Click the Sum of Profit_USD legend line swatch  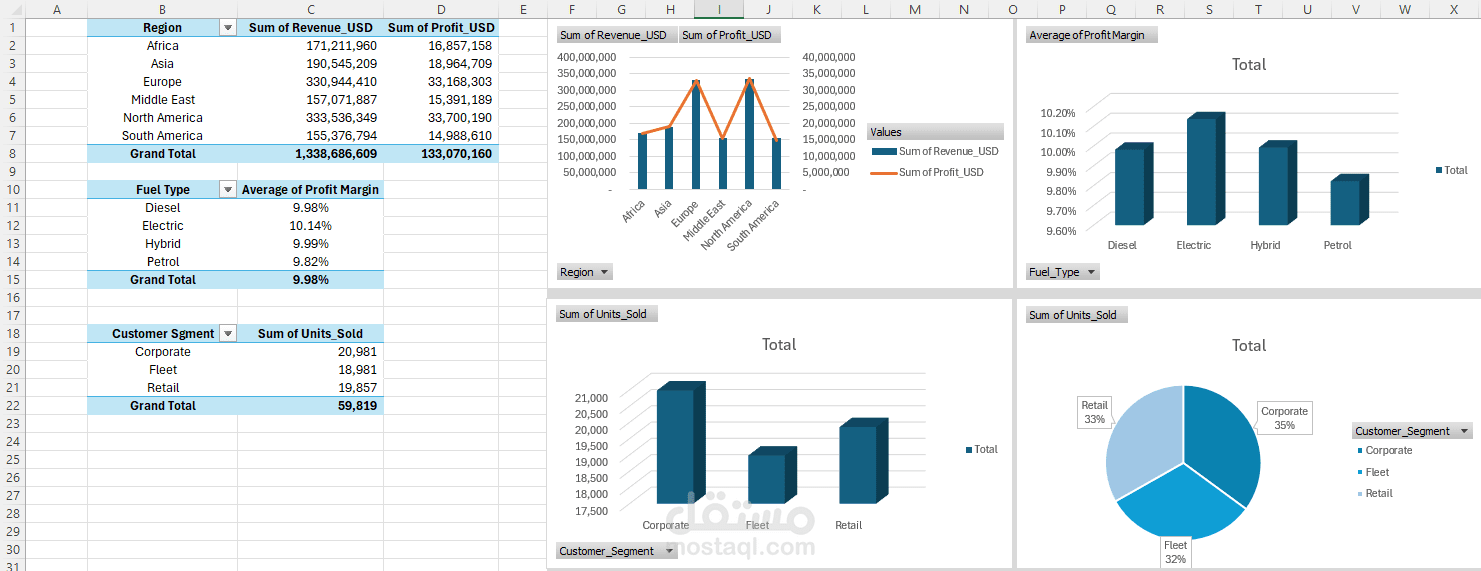tap(884, 172)
